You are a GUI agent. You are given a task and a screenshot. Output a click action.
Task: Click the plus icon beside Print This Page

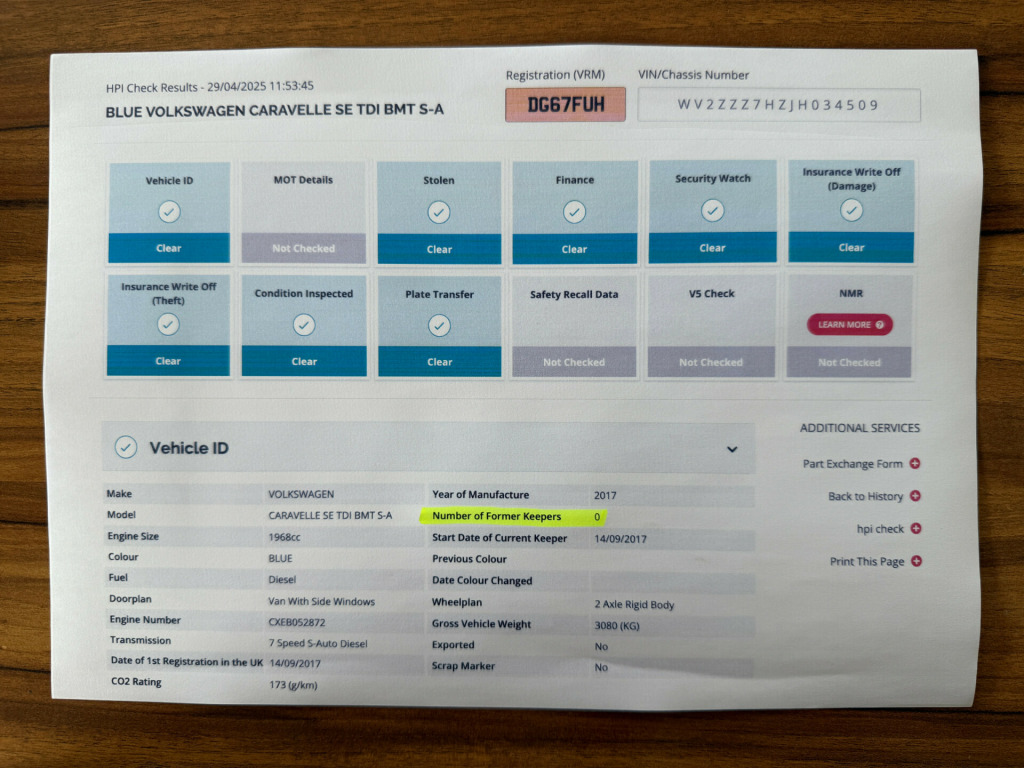tap(917, 561)
